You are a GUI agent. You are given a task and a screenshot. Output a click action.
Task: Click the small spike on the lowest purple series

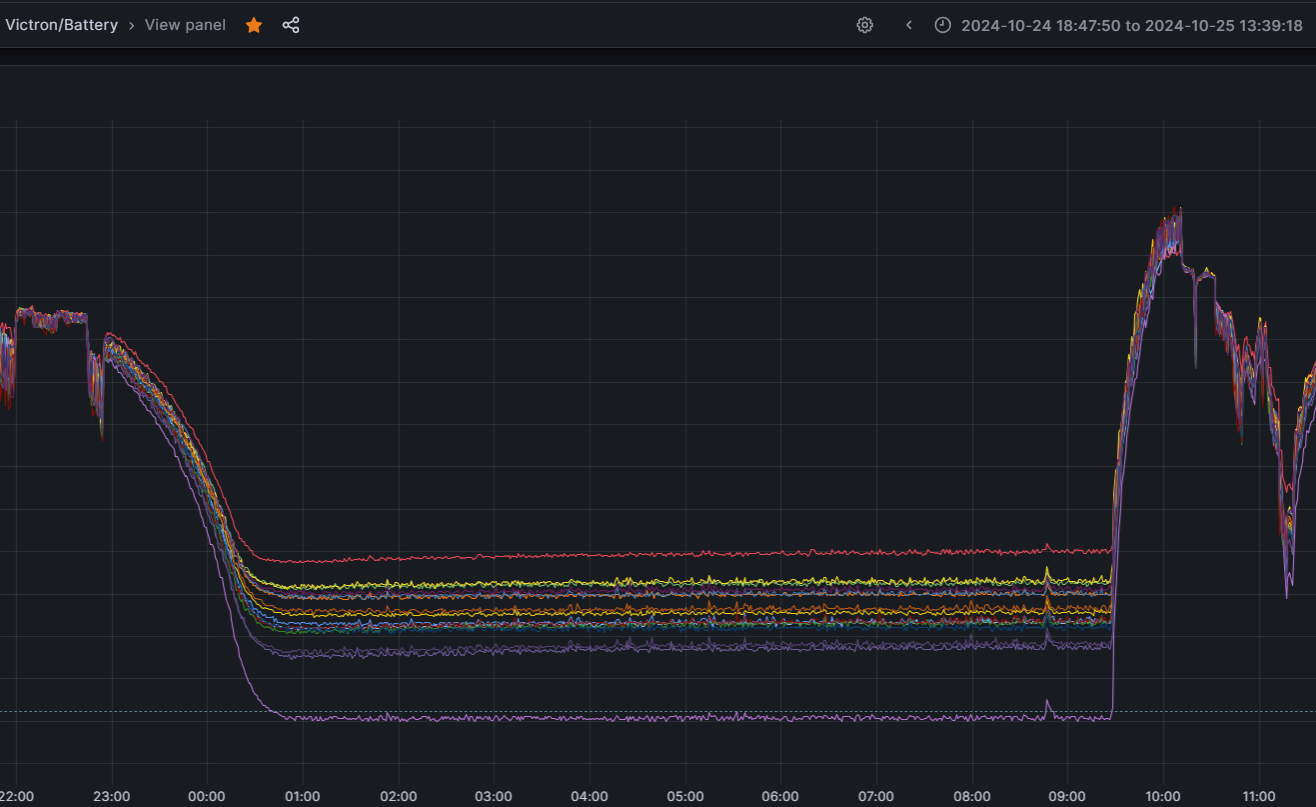(1047, 702)
